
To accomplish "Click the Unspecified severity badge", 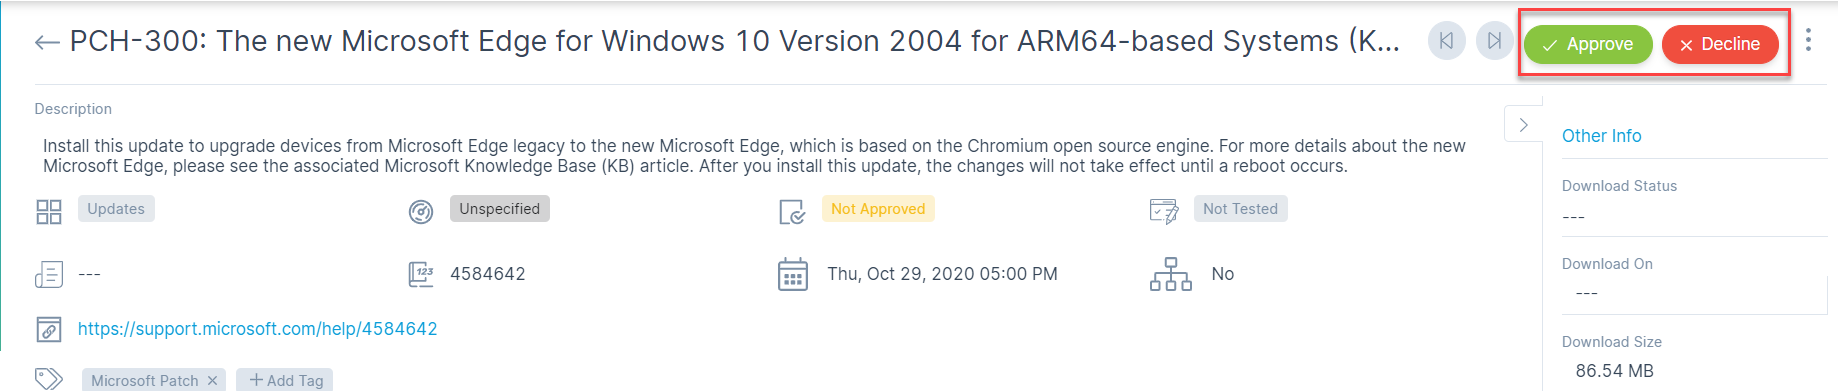I will point(500,209).
